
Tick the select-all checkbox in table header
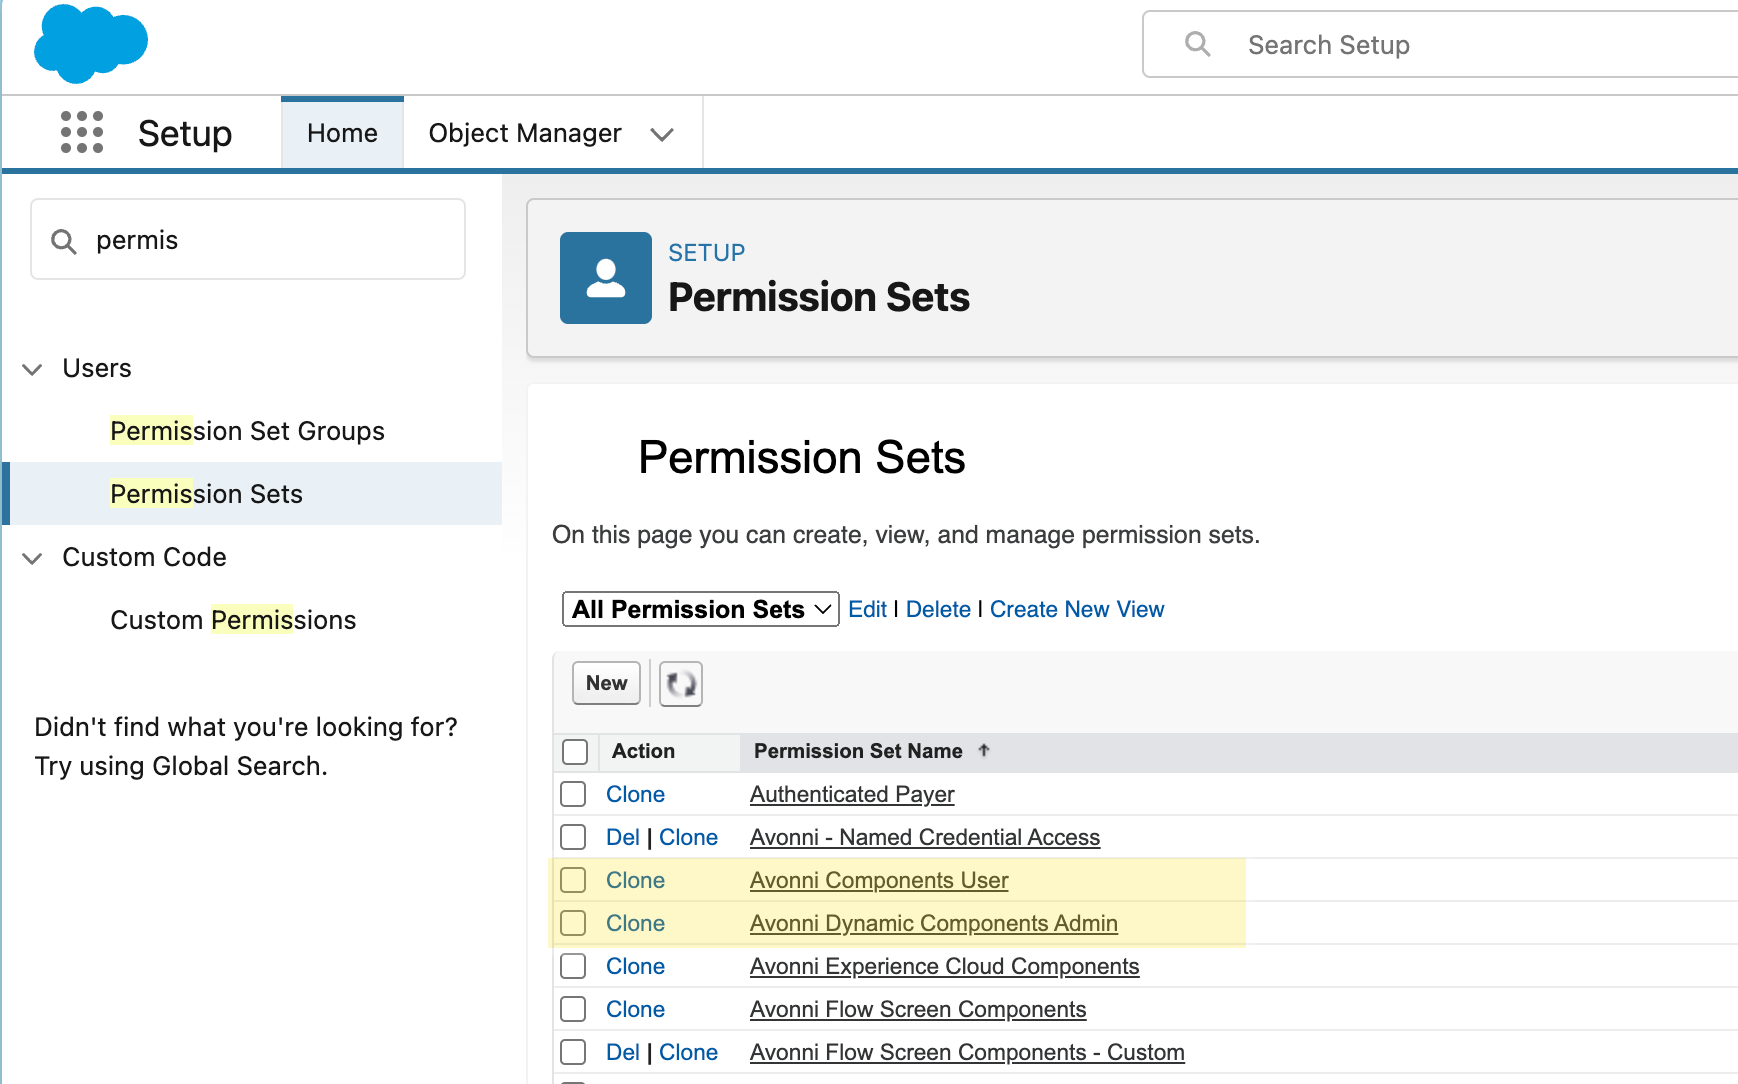(575, 751)
